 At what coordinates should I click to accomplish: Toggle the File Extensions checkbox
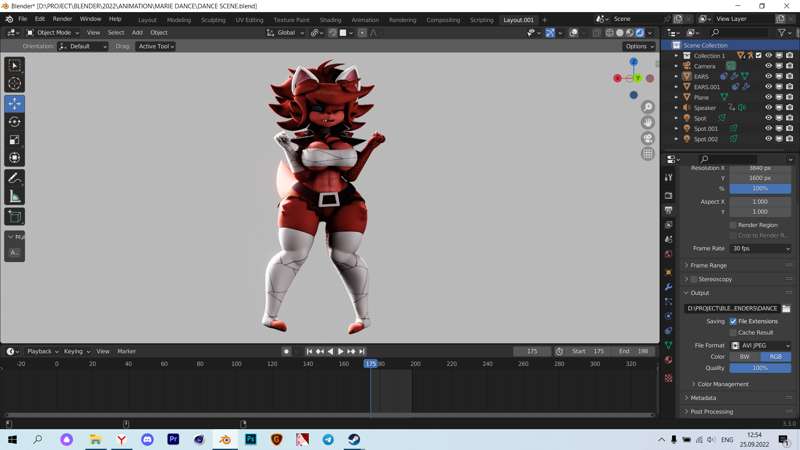pyautogui.click(x=733, y=321)
